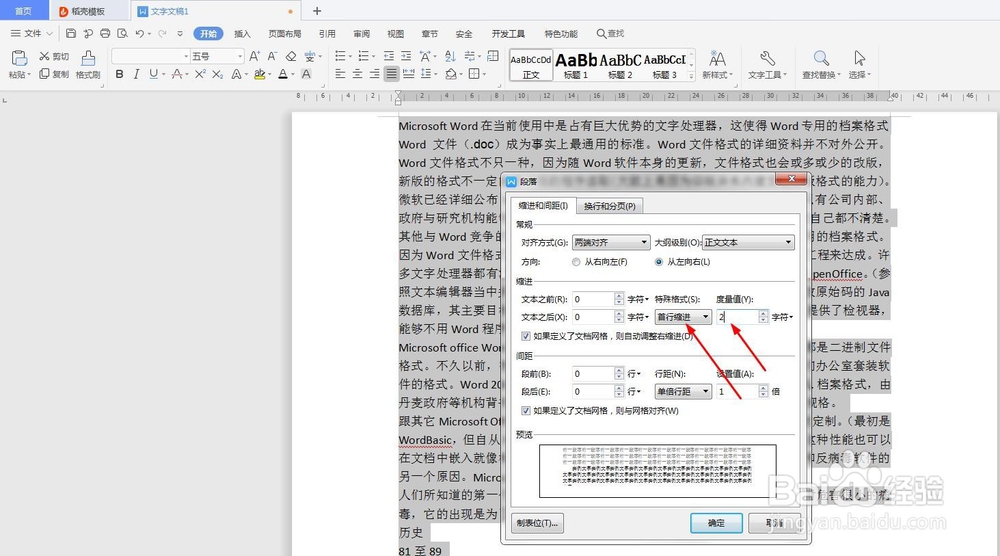
Task: Click the bulleted list icon
Action: click(341, 56)
